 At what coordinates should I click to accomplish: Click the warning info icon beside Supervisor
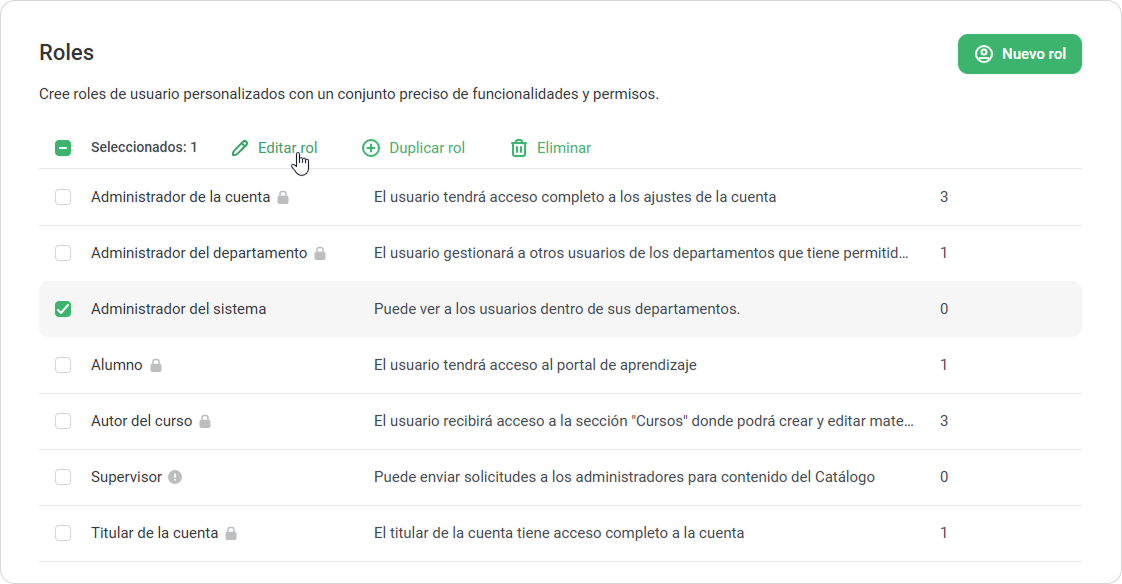pyautogui.click(x=175, y=477)
